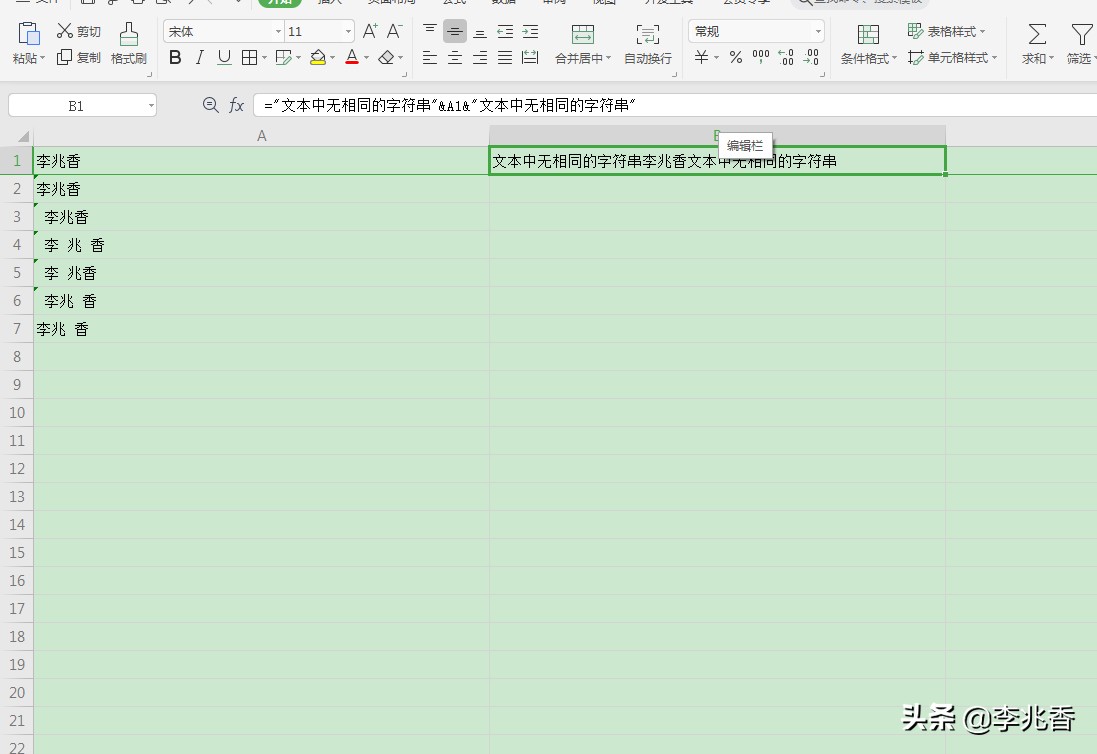Align cell text left
The width and height of the screenshot is (1097, 754).
430,57
